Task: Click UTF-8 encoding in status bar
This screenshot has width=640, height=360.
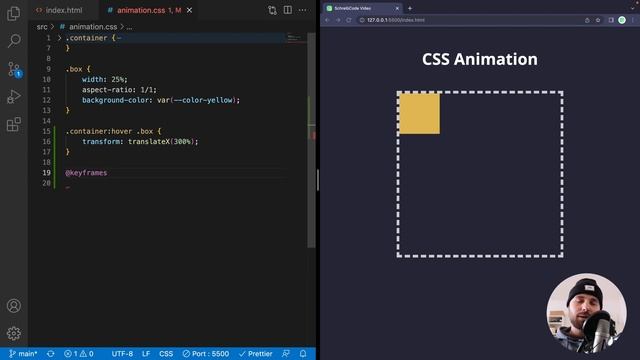Action: click(122, 353)
